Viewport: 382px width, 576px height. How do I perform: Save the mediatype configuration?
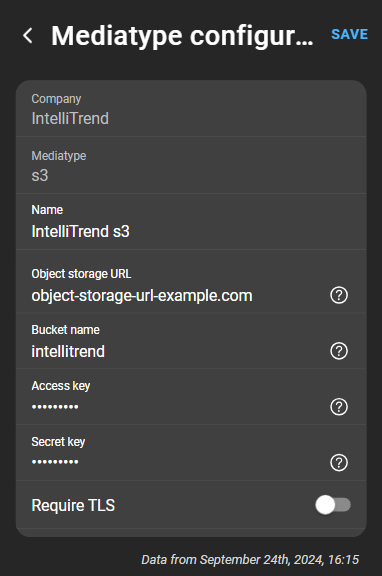click(x=349, y=34)
